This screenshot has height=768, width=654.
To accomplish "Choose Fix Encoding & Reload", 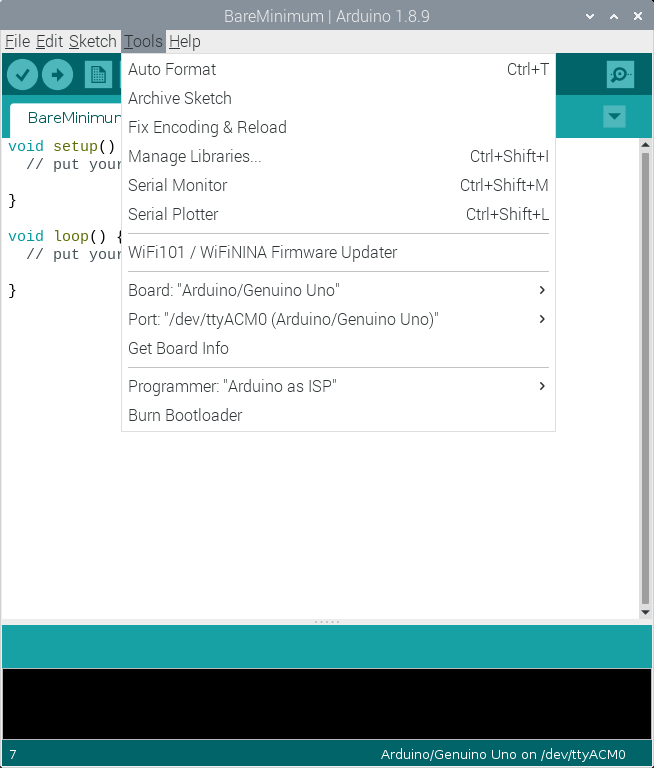I will (338, 127).
